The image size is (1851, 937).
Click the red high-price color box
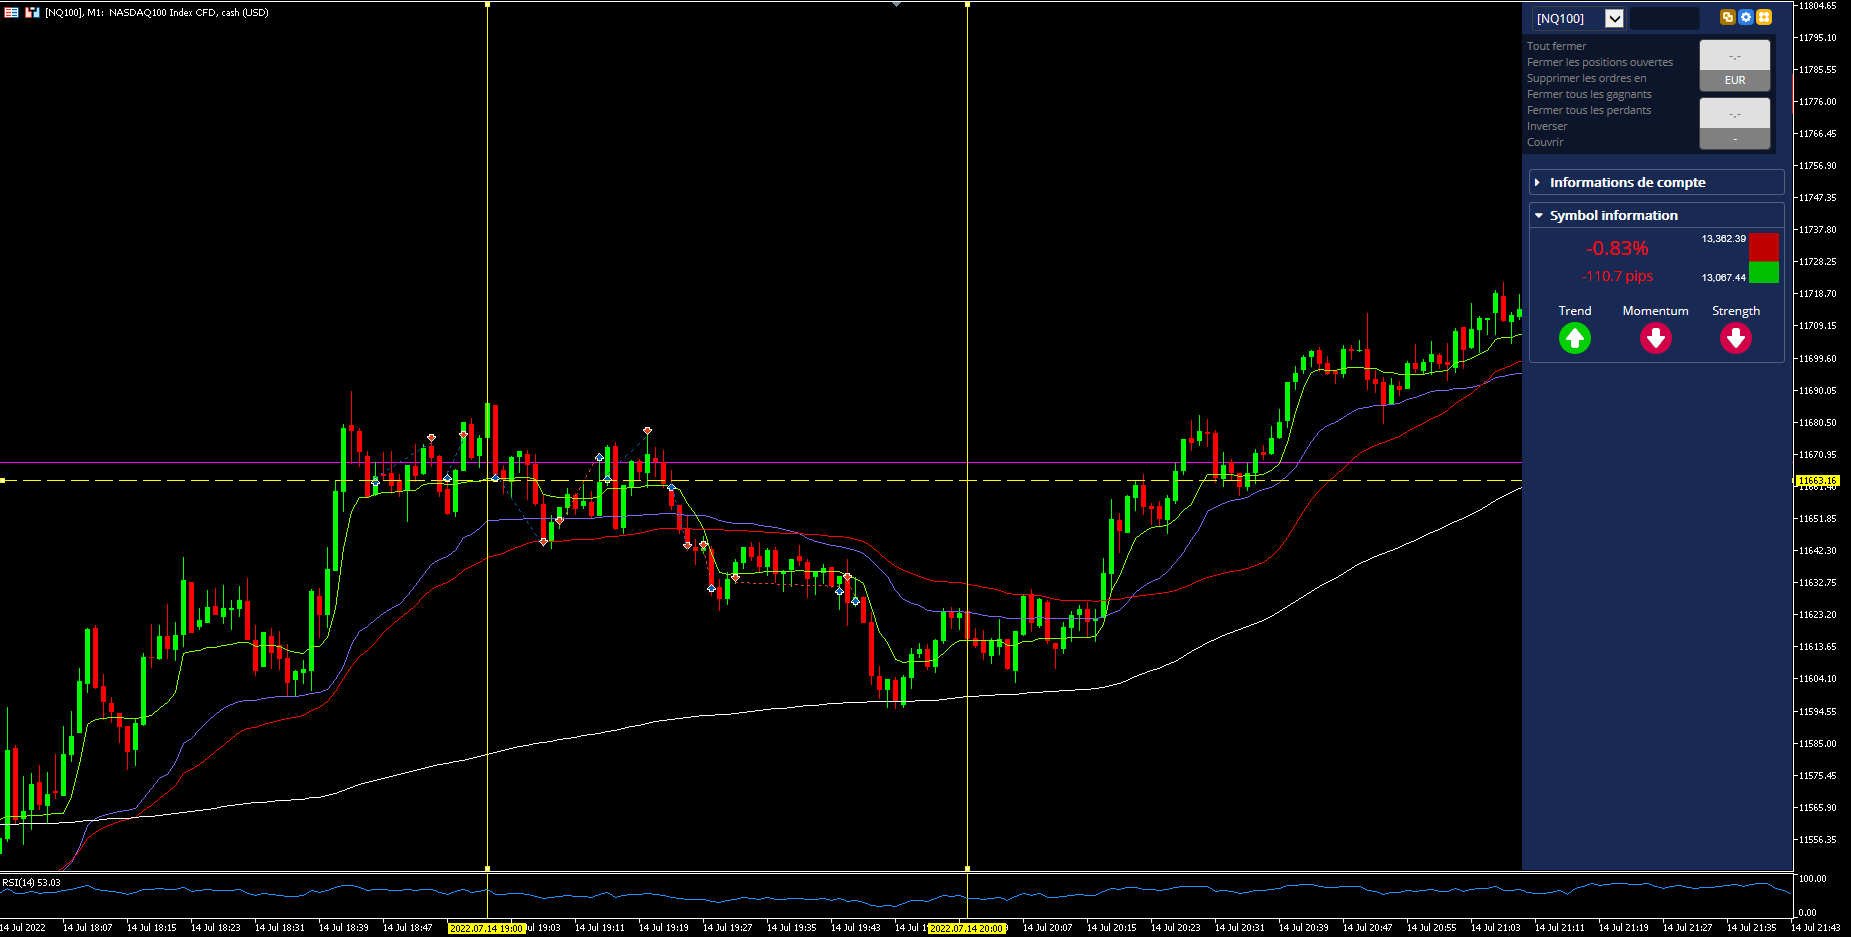[x=1764, y=247]
